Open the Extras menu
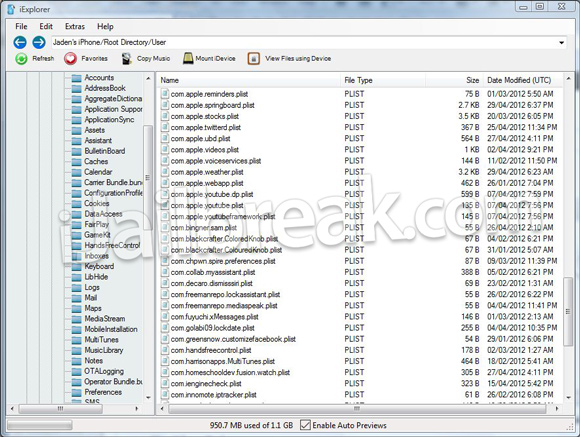The width and height of the screenshot is (580, 437). (75, 27)
